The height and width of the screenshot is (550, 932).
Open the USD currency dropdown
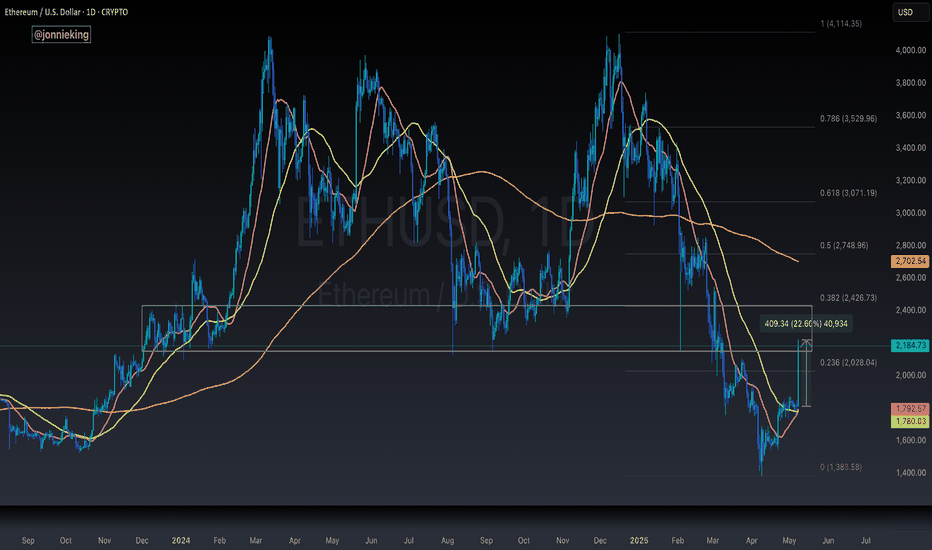point(909,12)
